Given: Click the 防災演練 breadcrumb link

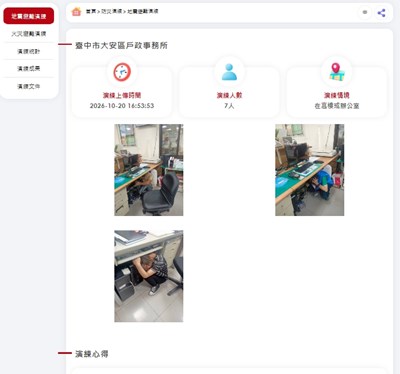Looking at the screenshot, I should [x=111, y=11].
